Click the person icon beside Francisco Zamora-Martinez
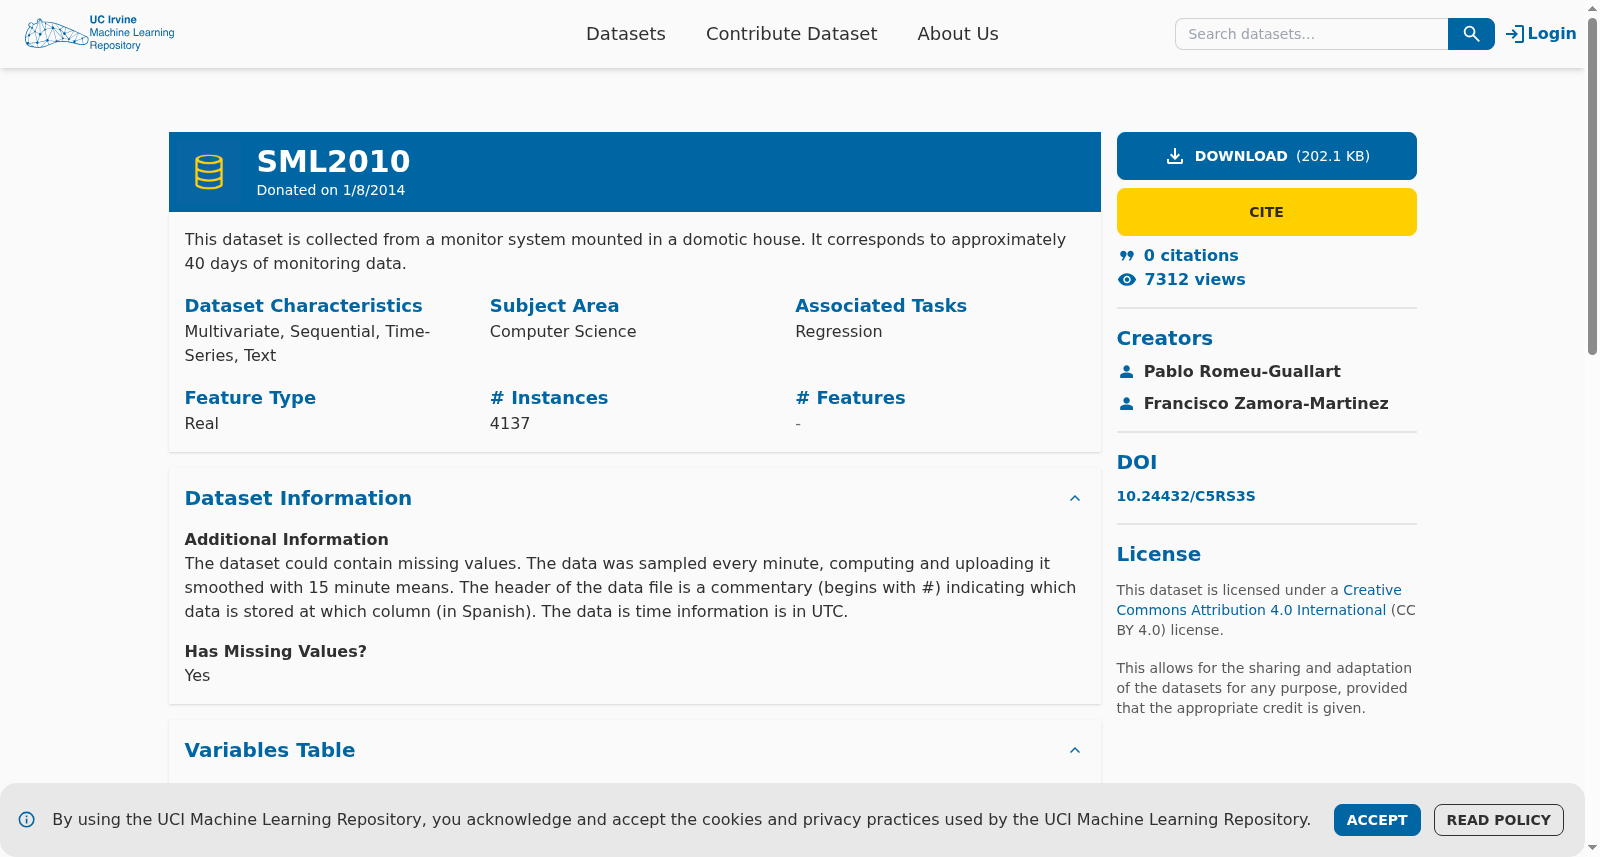The width and height of the screenshot is (1600, 857). click(1127, 404)
